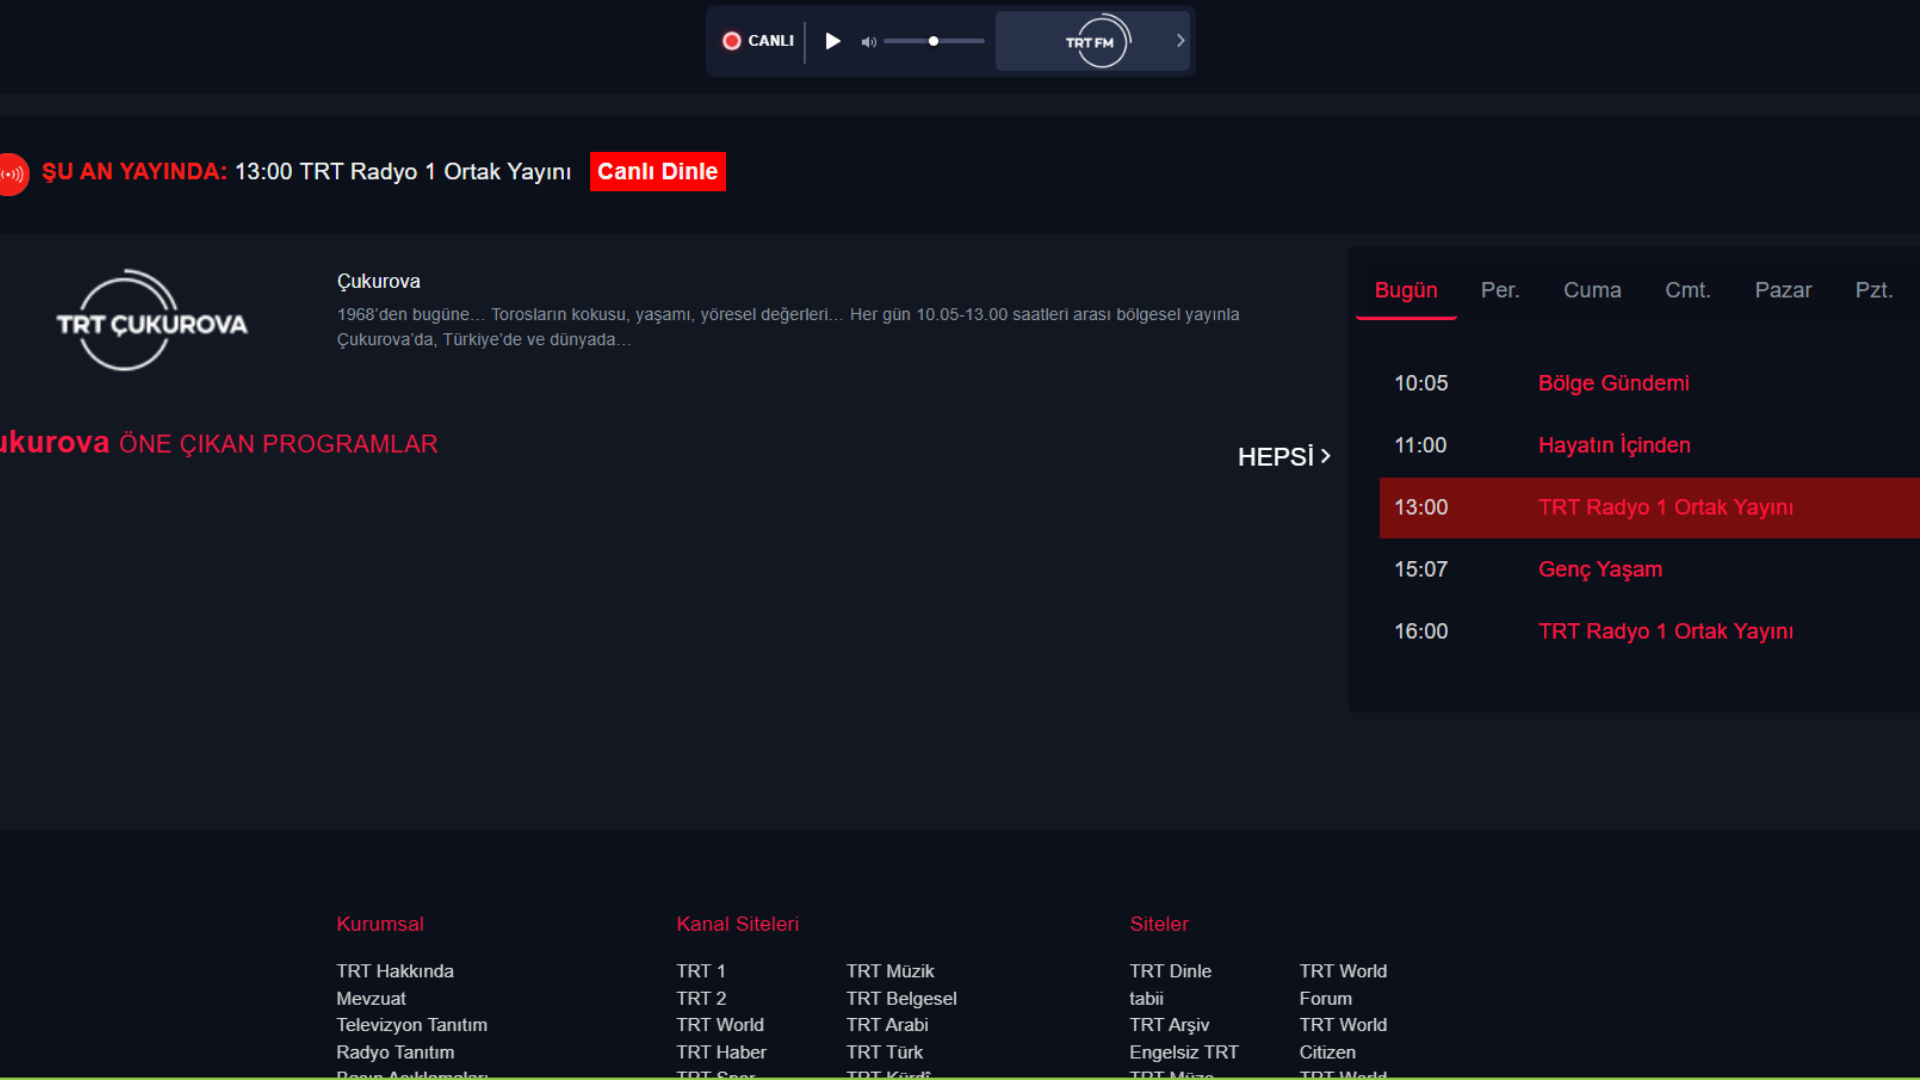Image resolution: width=1920 pixels, height=1080 pixels.
Task: Open the Bölge Gündemi program
Action: point(1613,383)
